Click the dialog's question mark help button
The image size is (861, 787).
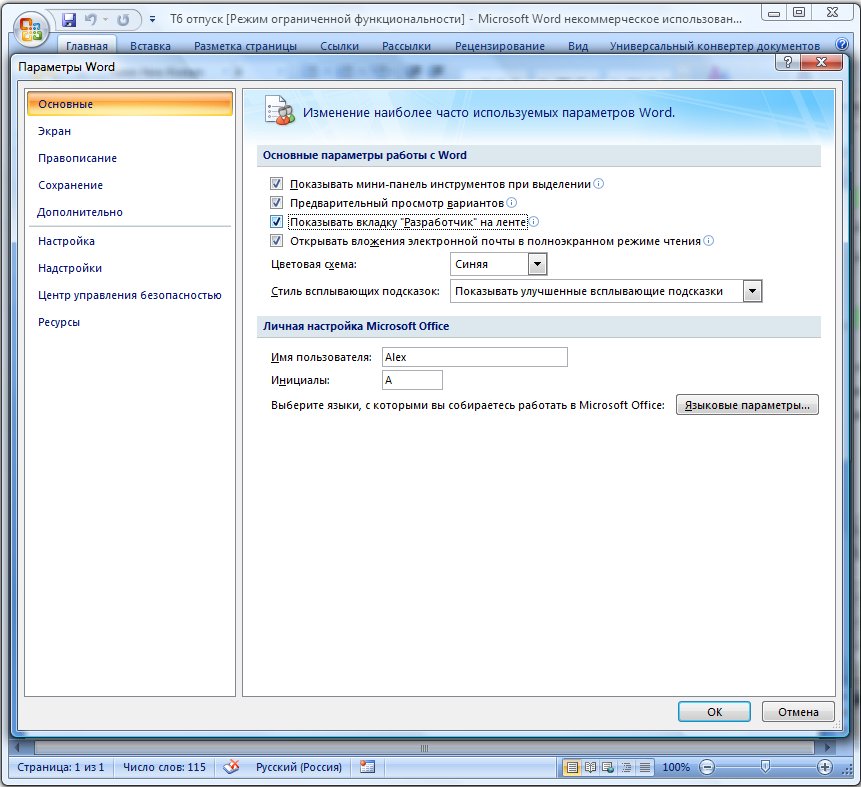coord(788,62)
